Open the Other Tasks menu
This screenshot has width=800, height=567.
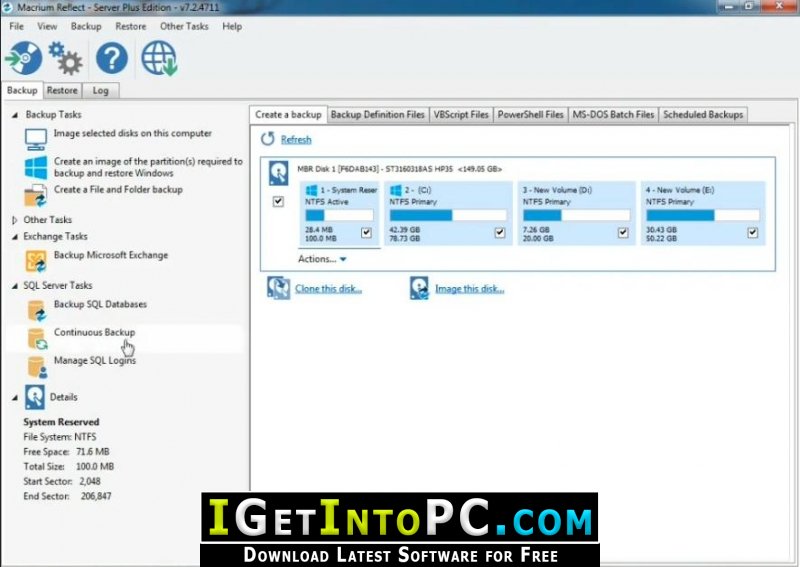184,26
